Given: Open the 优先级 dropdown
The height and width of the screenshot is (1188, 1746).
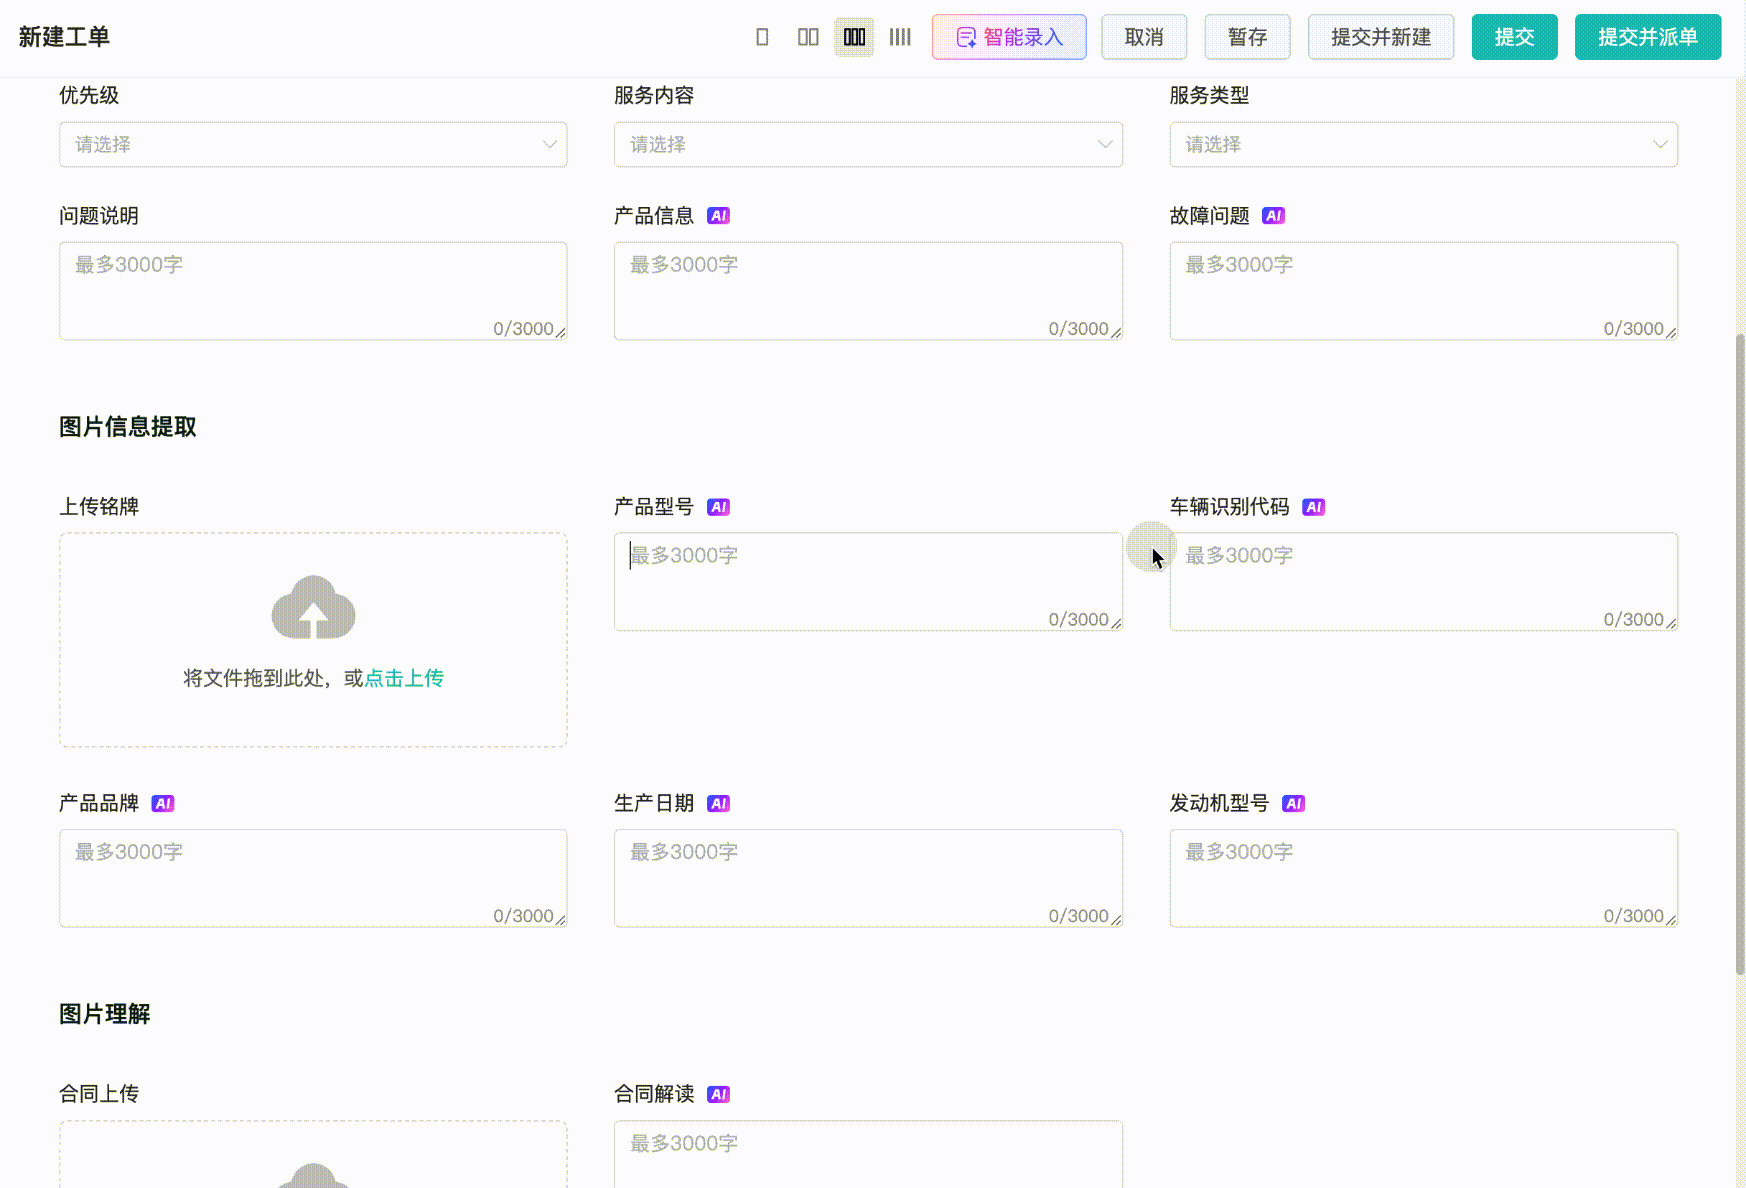Looking at the screenshot, I should click(x=313, y=145).
